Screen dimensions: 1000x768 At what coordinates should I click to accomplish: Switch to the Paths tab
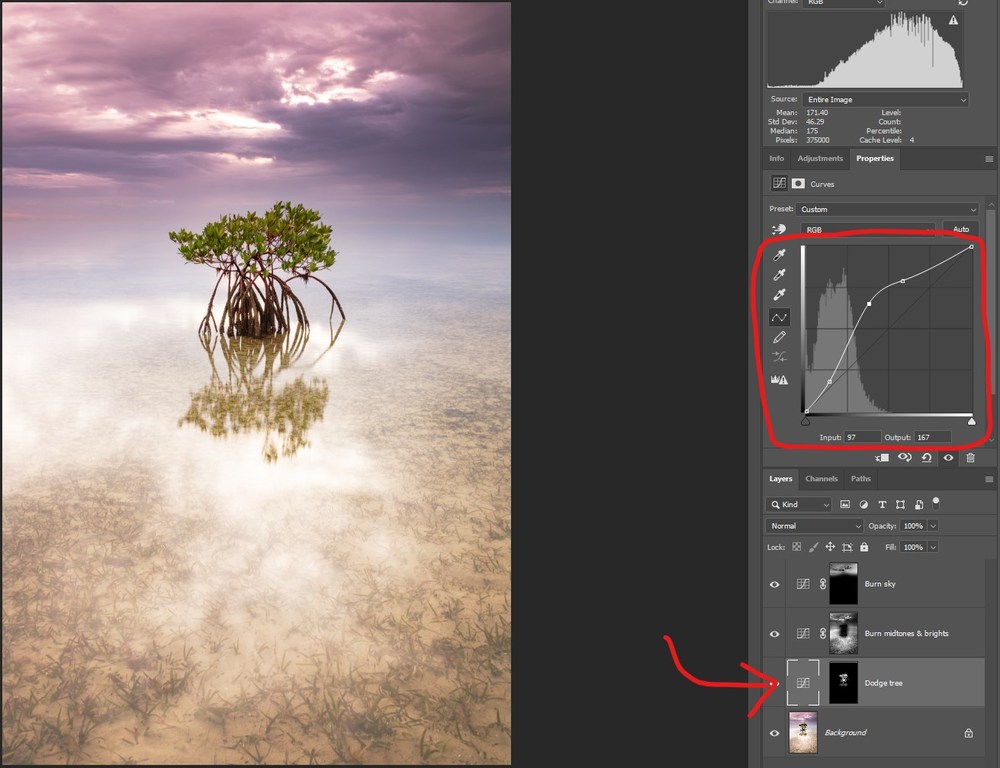860,478
